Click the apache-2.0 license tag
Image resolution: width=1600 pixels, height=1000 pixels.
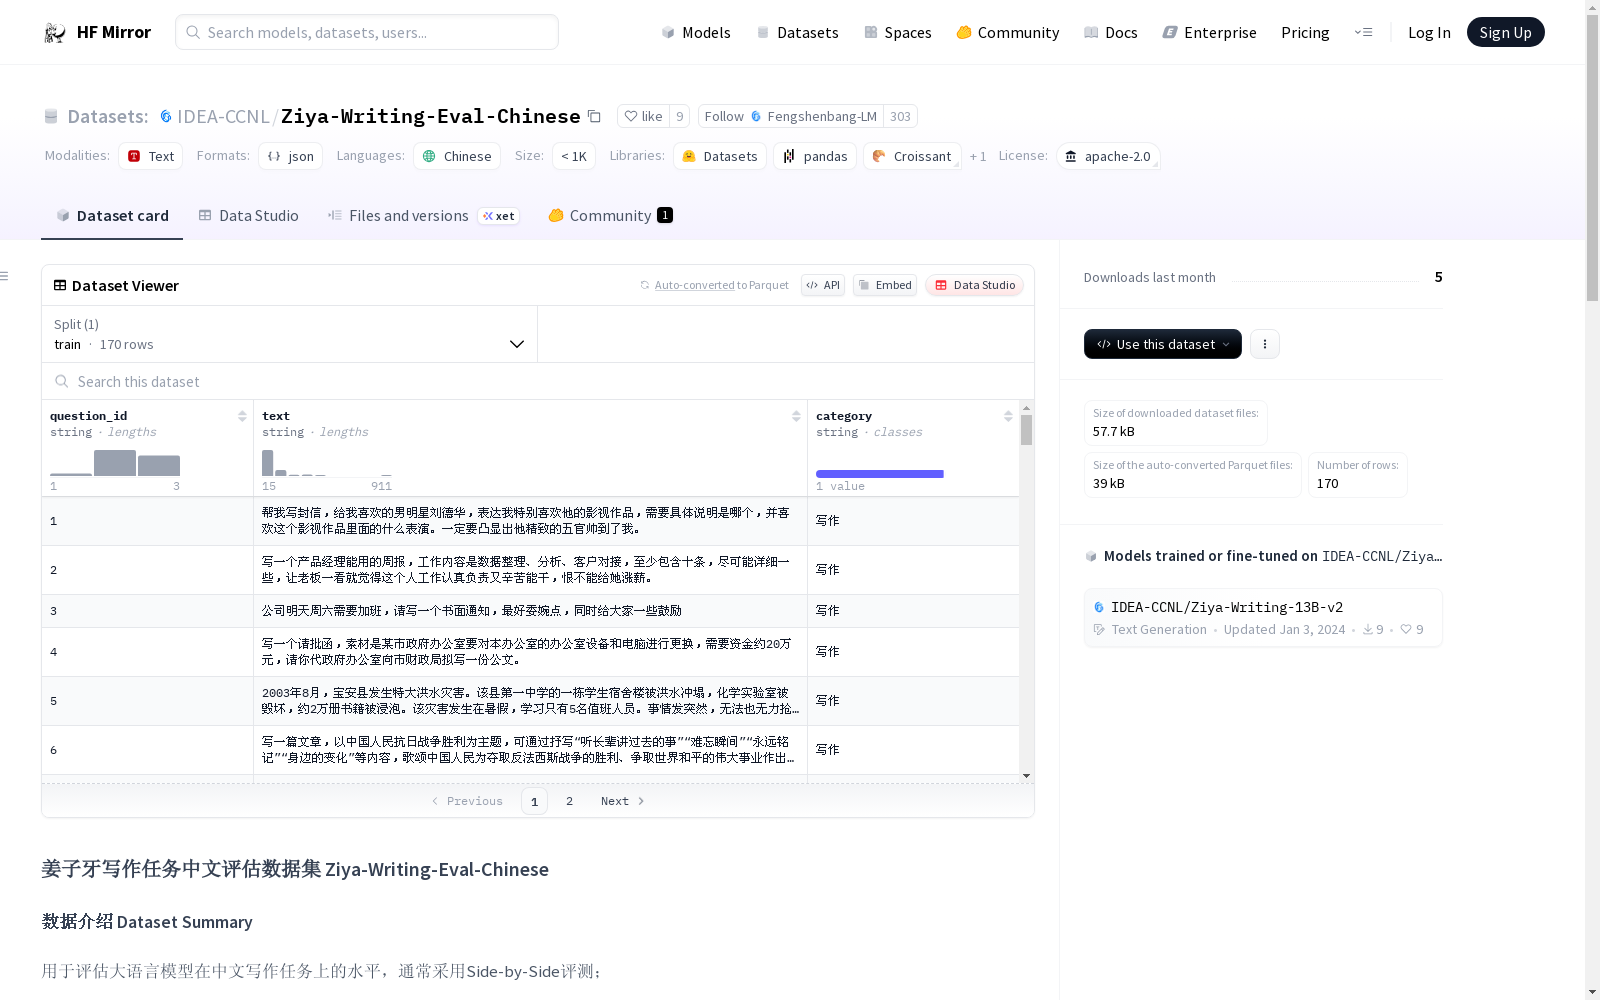coord(1108,156)
